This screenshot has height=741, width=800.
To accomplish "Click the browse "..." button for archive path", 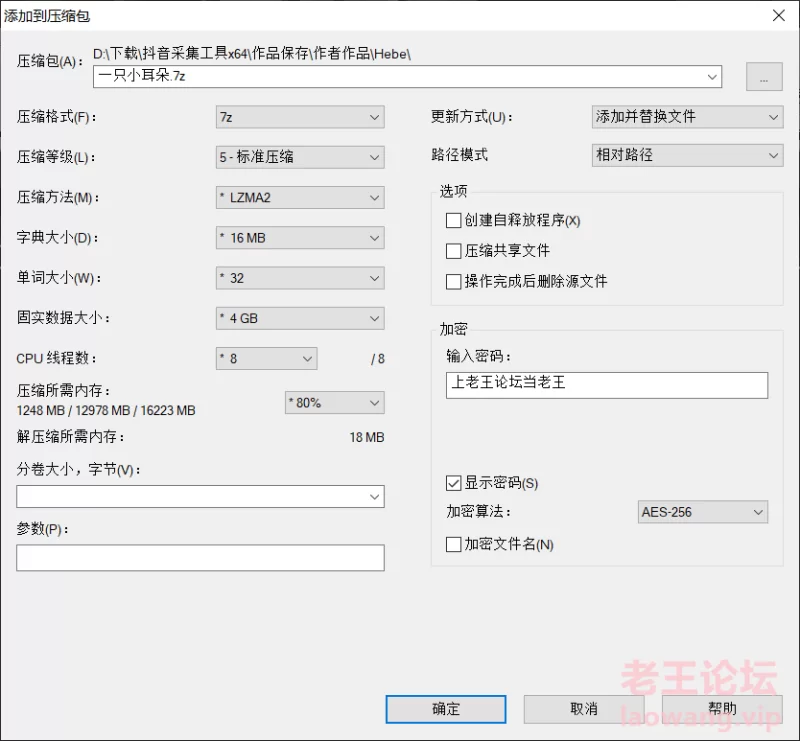I will pos(764,77).
